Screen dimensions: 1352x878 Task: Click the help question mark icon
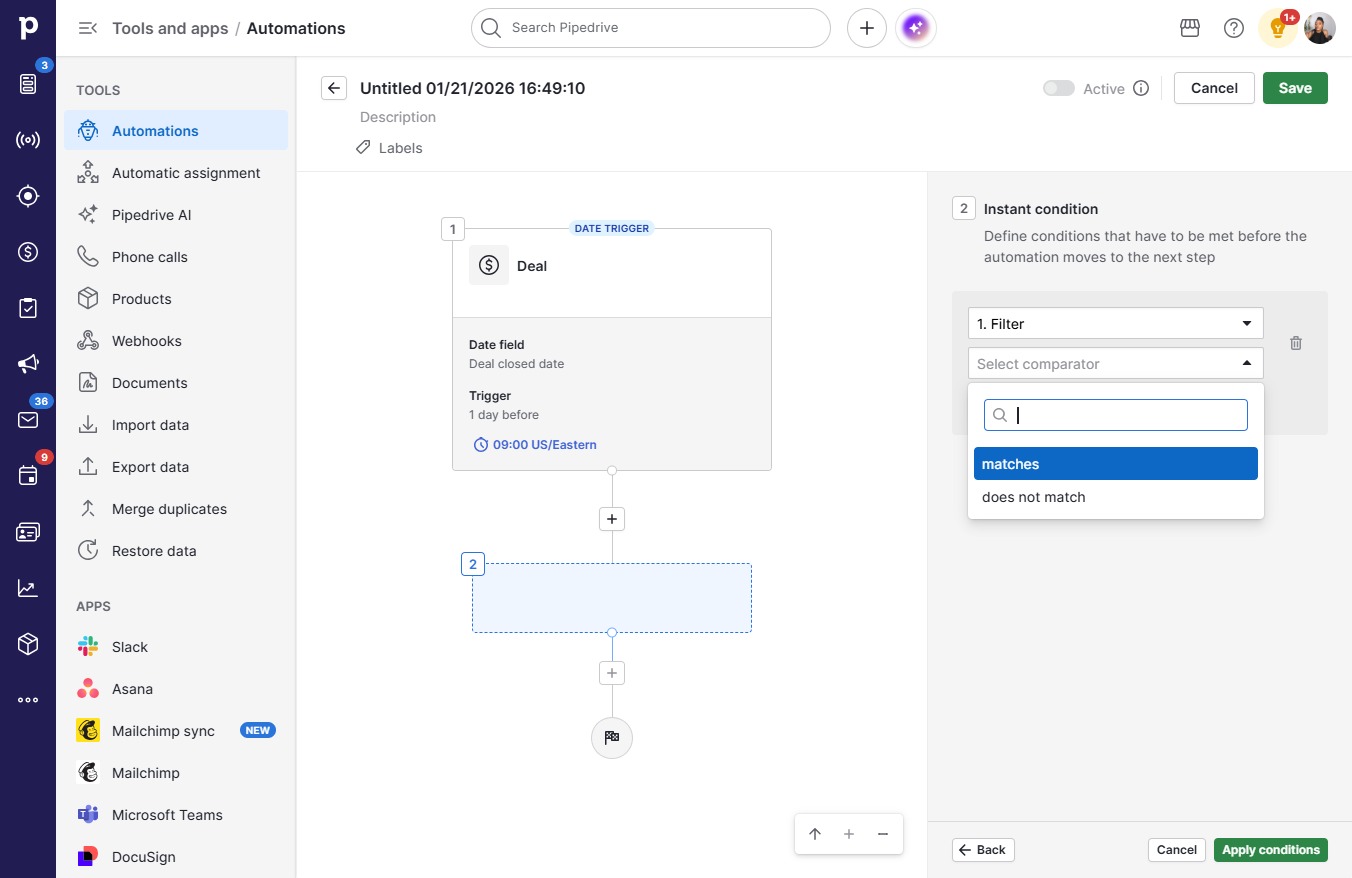[1234, 28]
